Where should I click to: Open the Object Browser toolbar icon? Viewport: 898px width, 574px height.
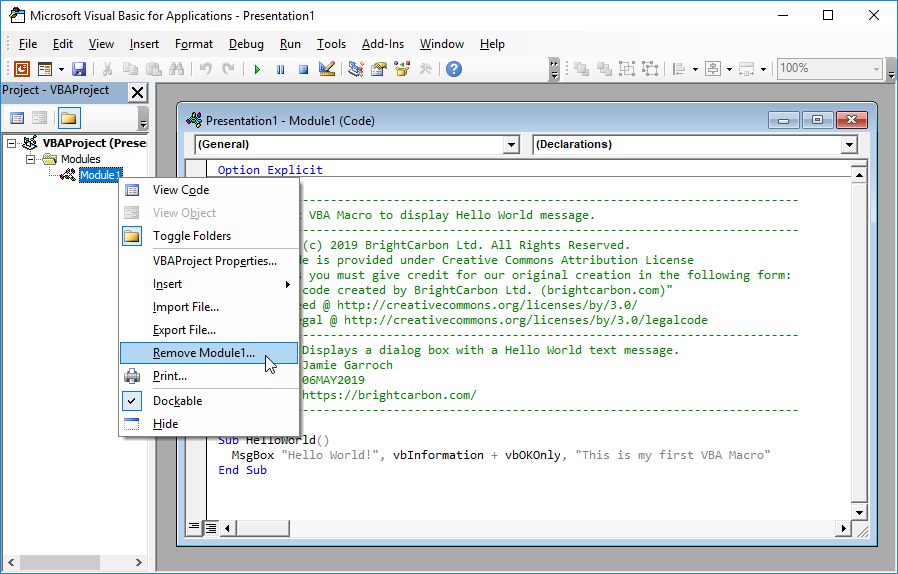(x=402, y=69)
